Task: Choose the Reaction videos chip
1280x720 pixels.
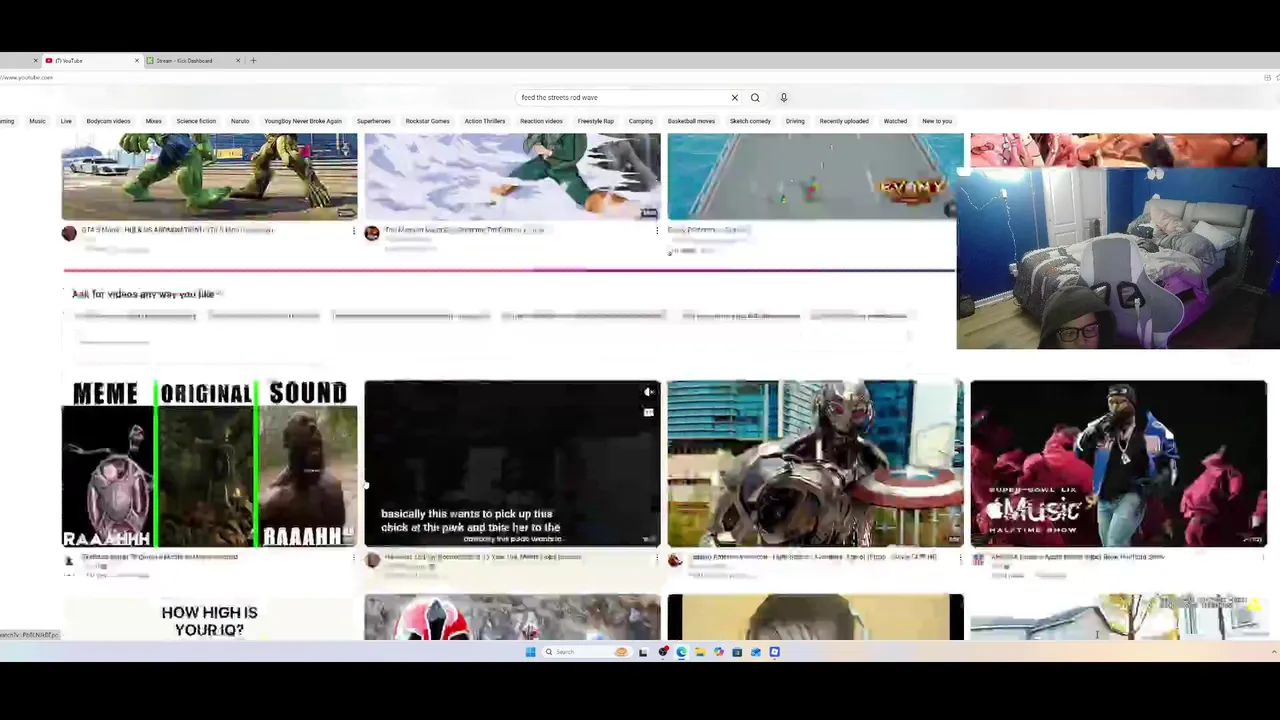Action: 541,121
